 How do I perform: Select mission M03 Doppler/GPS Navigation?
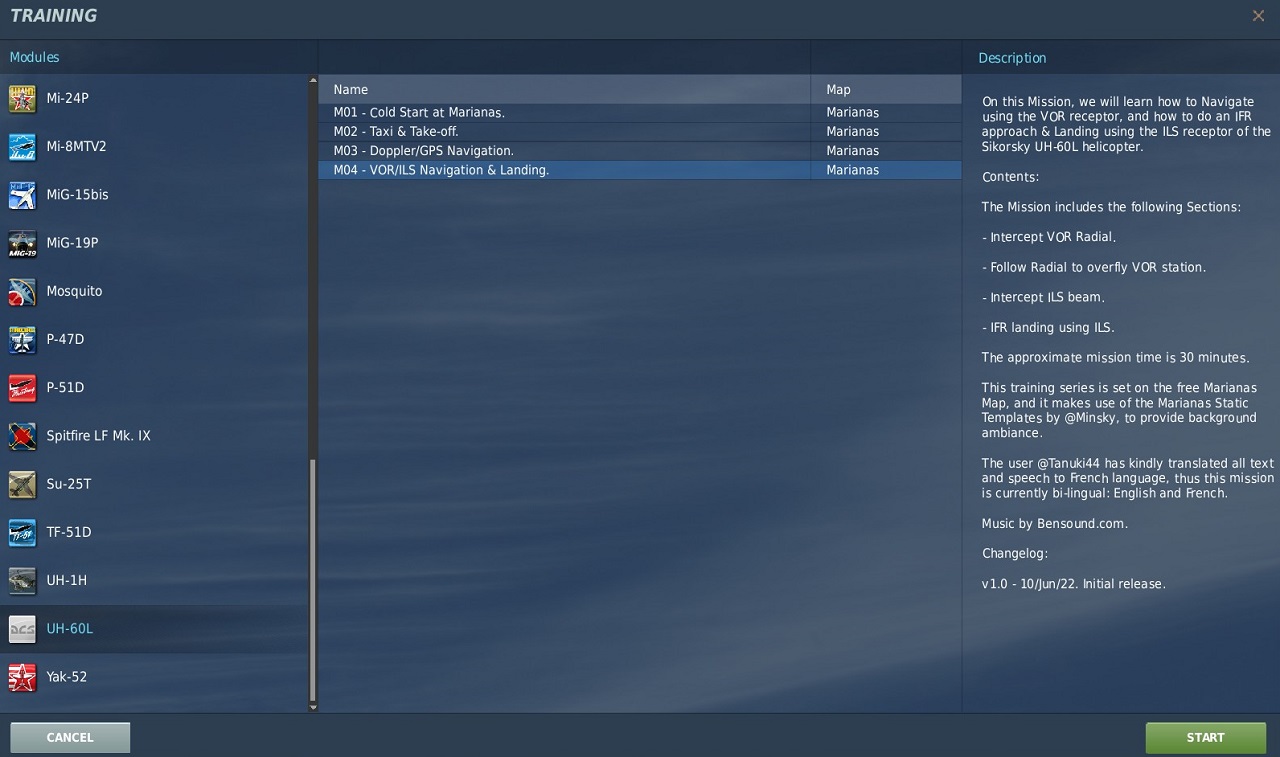[423, 150]
